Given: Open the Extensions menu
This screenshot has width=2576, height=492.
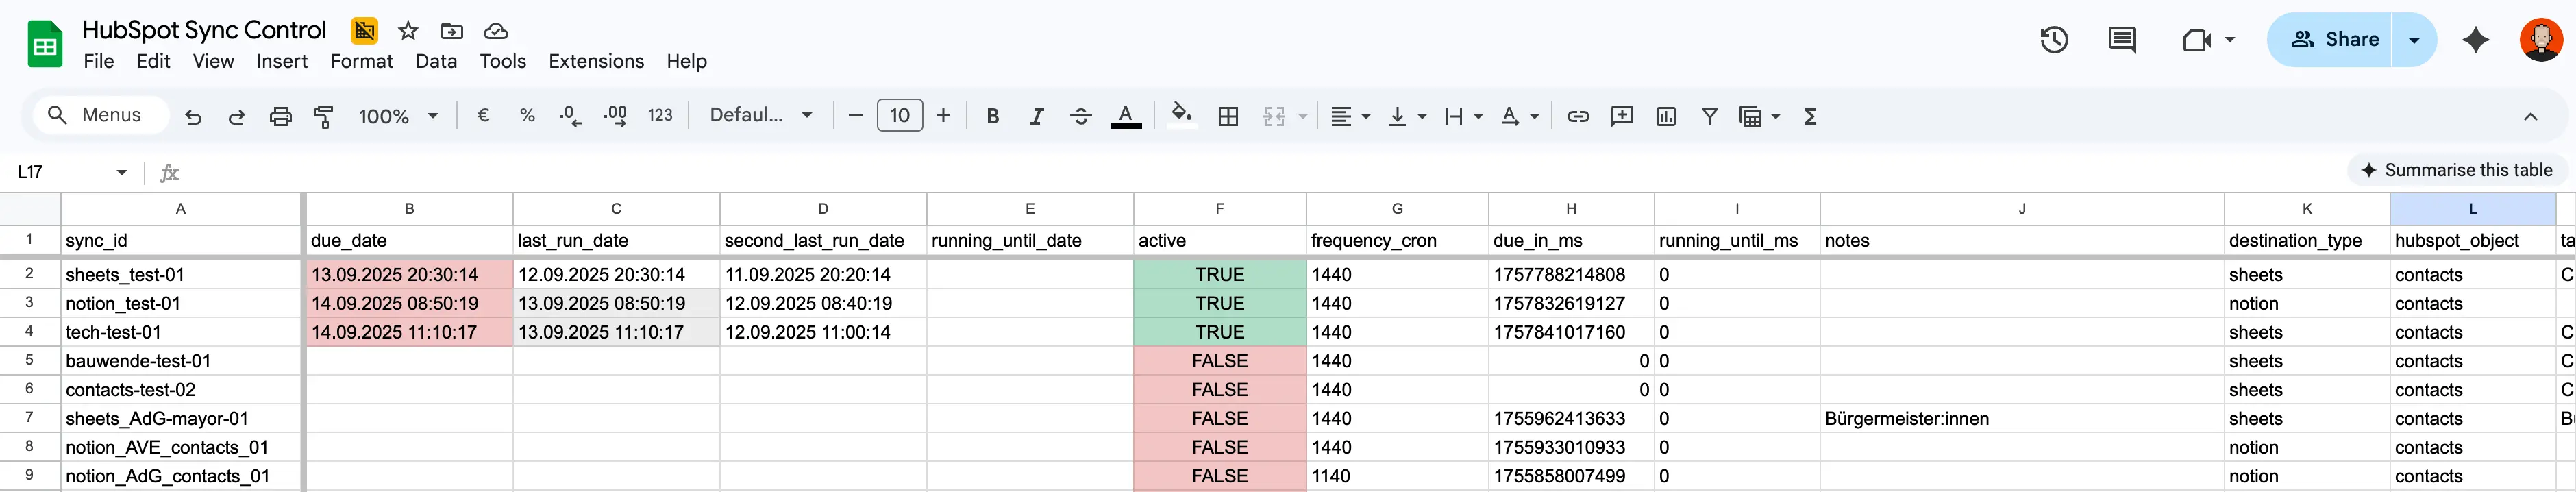Looking at the screenshot, I should pyautogui.click(x=596, y=62).
